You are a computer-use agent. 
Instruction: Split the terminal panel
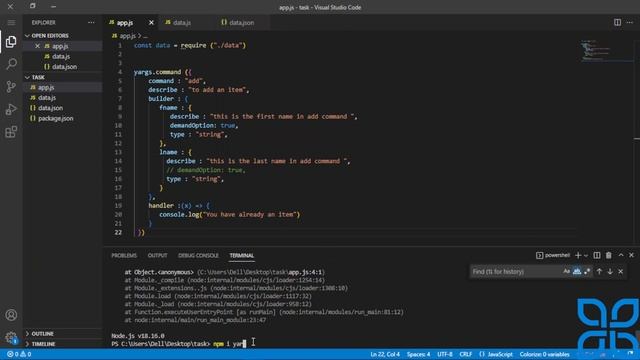[597, 255]
